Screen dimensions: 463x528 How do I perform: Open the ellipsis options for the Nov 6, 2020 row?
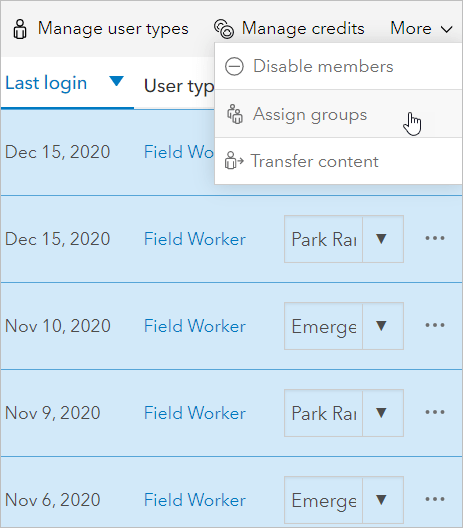(435, 499)
